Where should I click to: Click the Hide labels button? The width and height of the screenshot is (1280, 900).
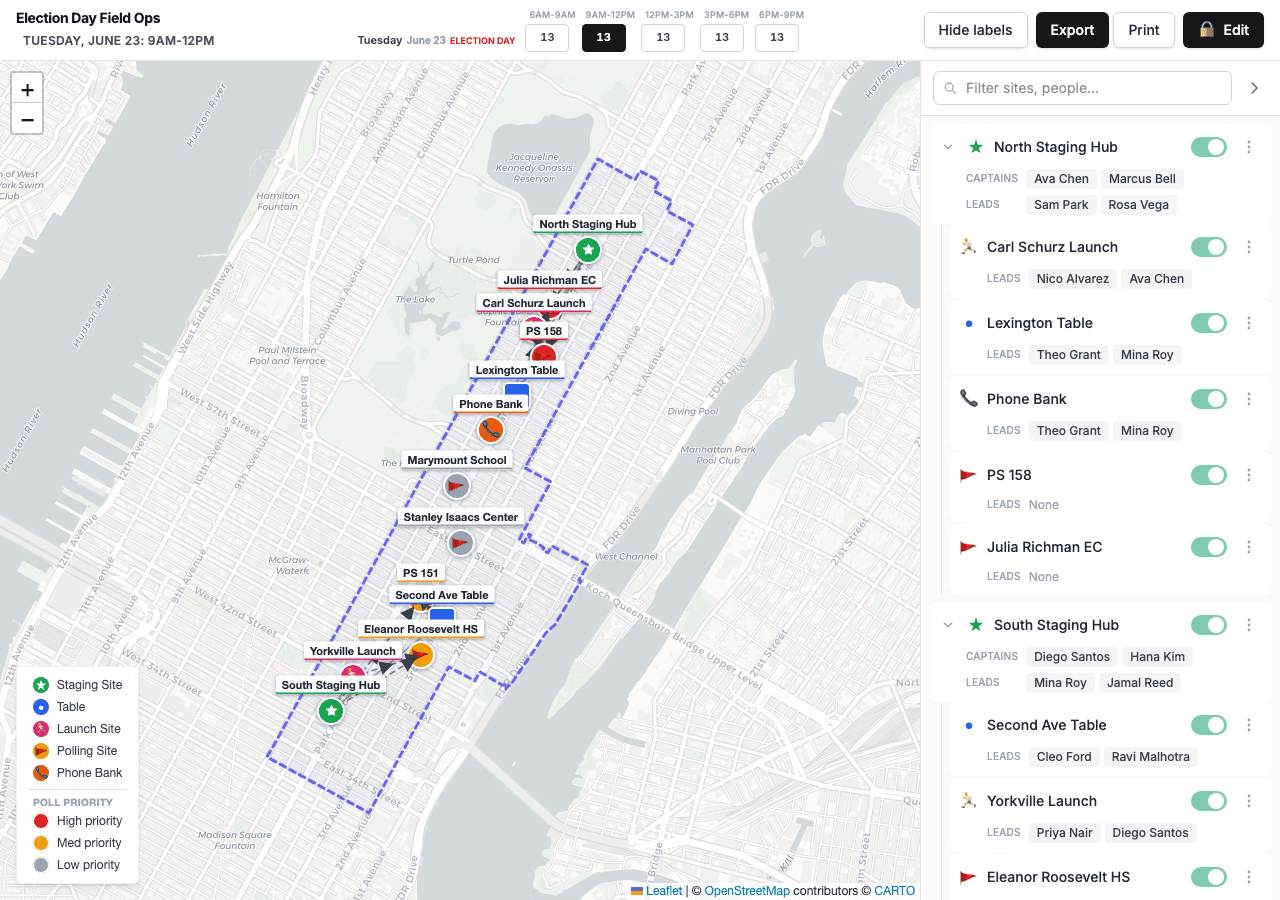(975, 30)
